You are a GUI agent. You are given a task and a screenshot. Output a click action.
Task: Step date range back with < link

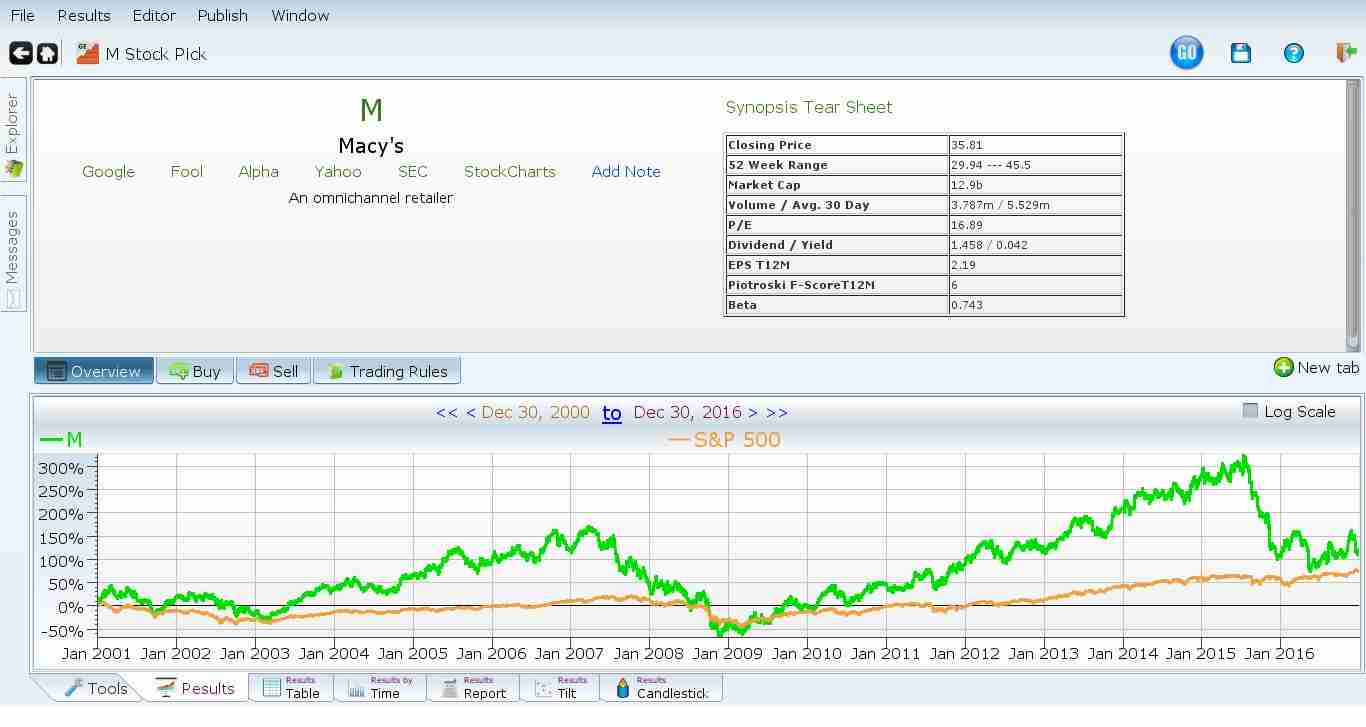(x=470, y=412)
